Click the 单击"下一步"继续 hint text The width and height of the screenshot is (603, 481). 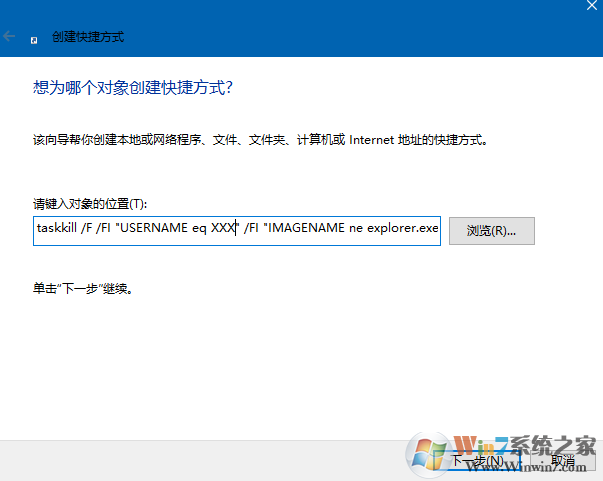coord(83,288)
